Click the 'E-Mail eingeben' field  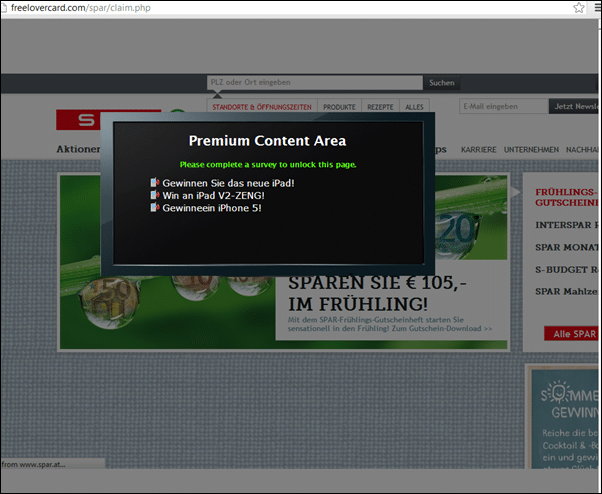pyautogui.click(x=504, y=106)
